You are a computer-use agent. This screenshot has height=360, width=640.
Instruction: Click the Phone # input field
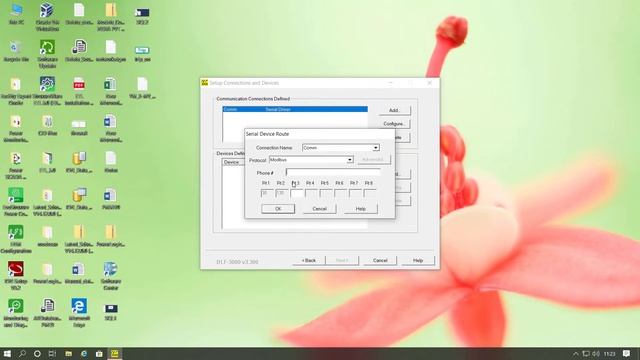(x=333, y=173)
